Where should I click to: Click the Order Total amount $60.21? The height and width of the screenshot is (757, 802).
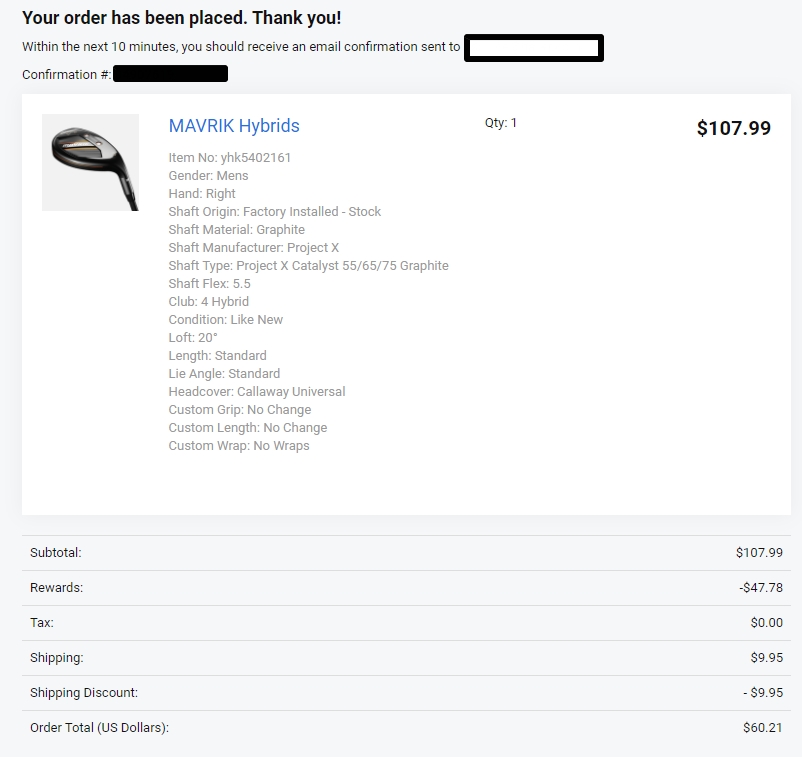pyautogui.click(x=762, y=728)
